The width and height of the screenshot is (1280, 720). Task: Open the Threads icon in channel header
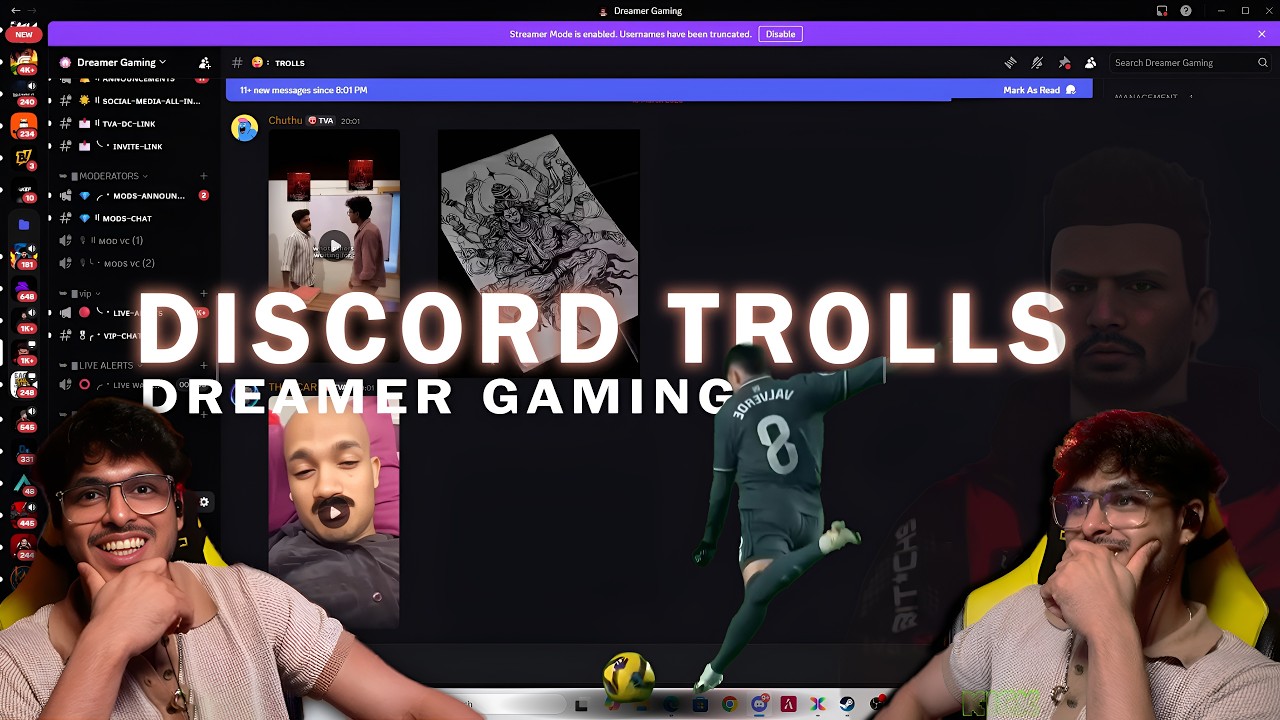[1010, 63]
